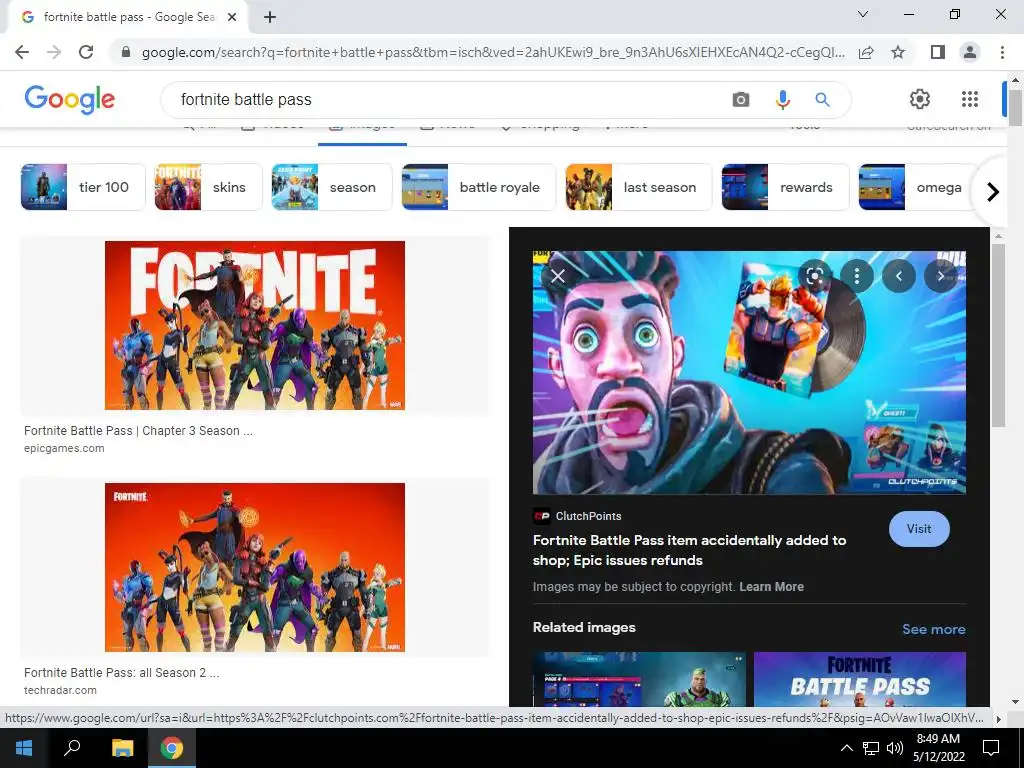1024x768 pixels.
Task: Open the volume tray icon
Action: [895, 748]
